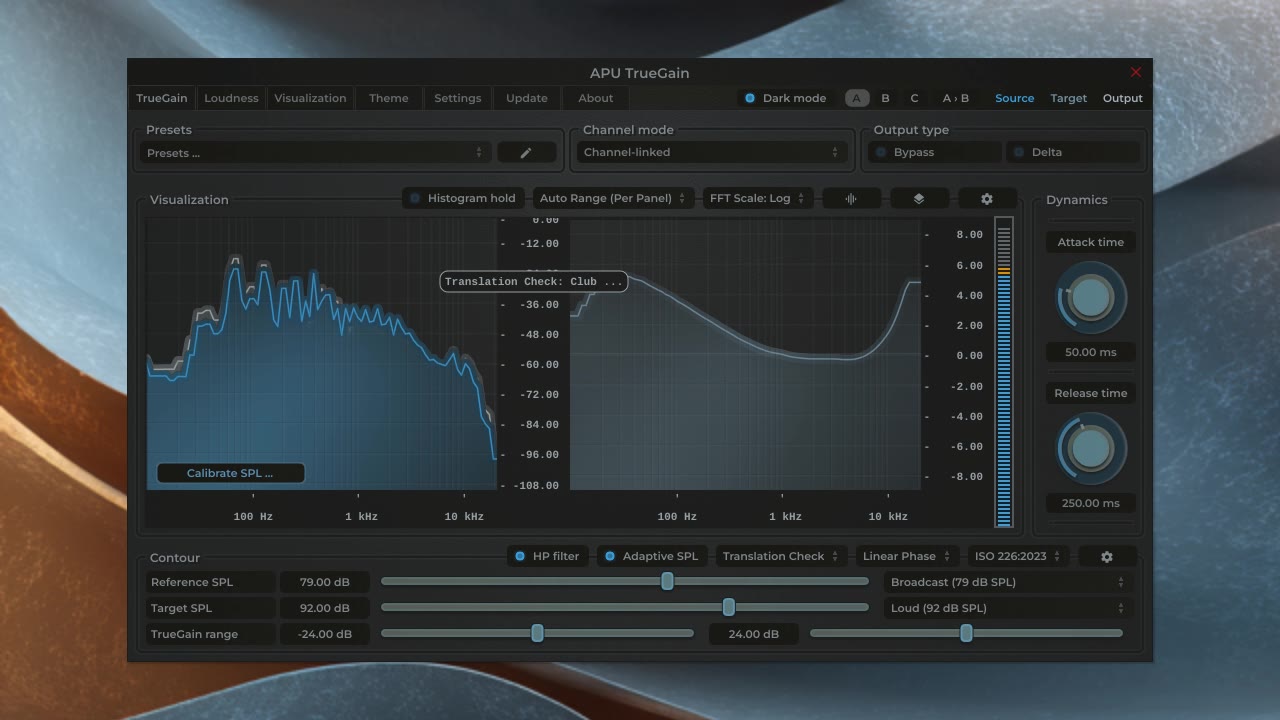The height and width of the screenshot is (720, 1280).
Task: Go to the Settings tab
Action: [x=458, y=98]
